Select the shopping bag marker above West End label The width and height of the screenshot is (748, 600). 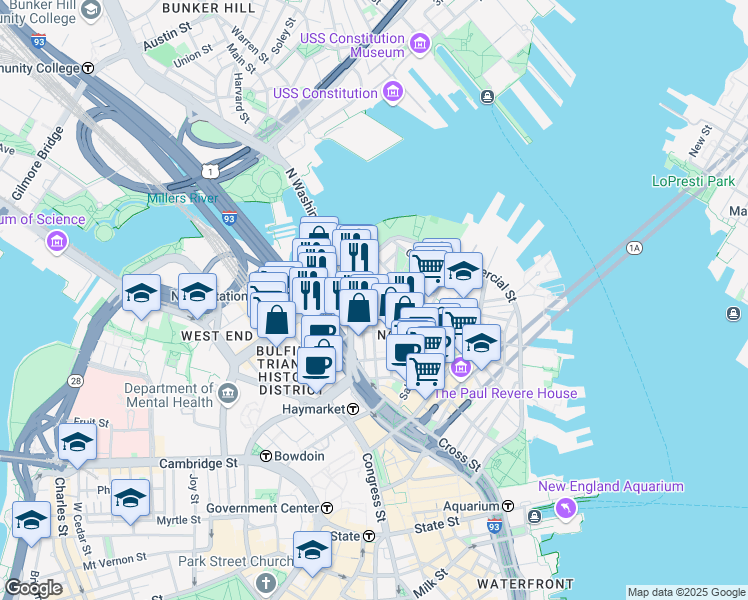[276, 321]
